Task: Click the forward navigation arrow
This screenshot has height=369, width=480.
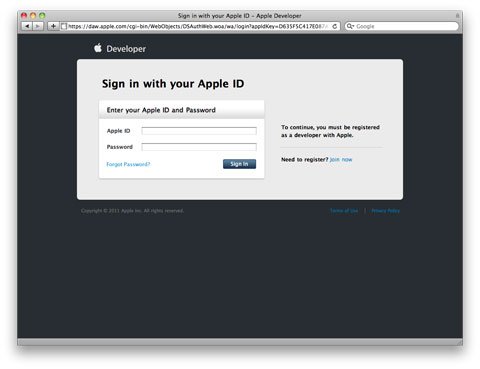Action: point(38,26)
